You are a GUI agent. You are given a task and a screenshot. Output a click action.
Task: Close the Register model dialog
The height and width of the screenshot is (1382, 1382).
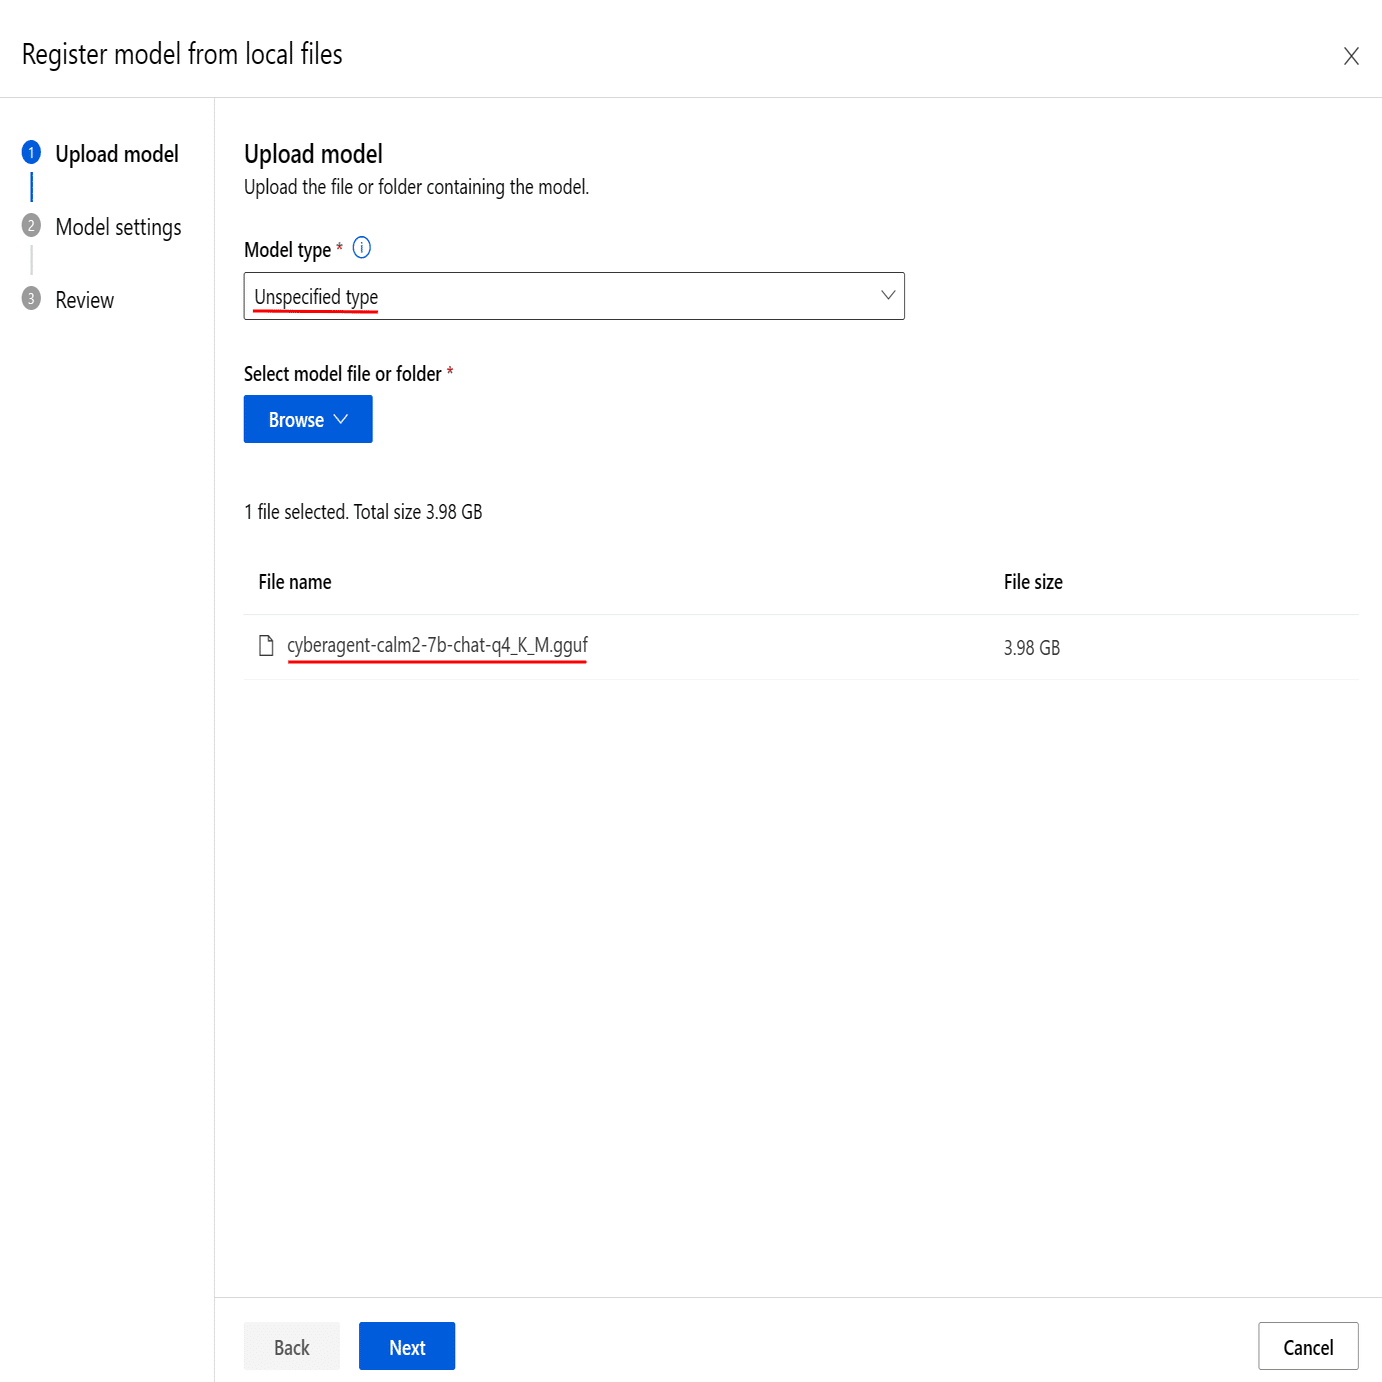click(1351, 56)
